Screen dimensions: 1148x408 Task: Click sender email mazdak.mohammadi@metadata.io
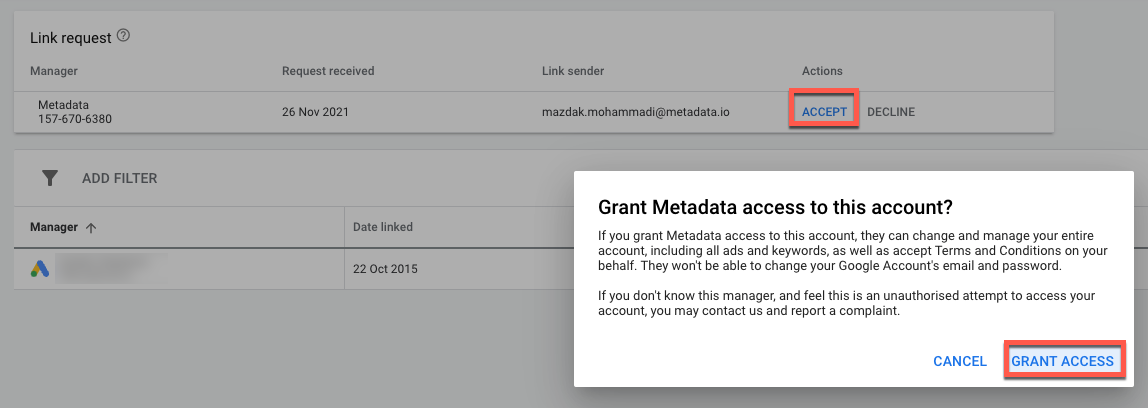pyautogui.click(x=635, y=112)
